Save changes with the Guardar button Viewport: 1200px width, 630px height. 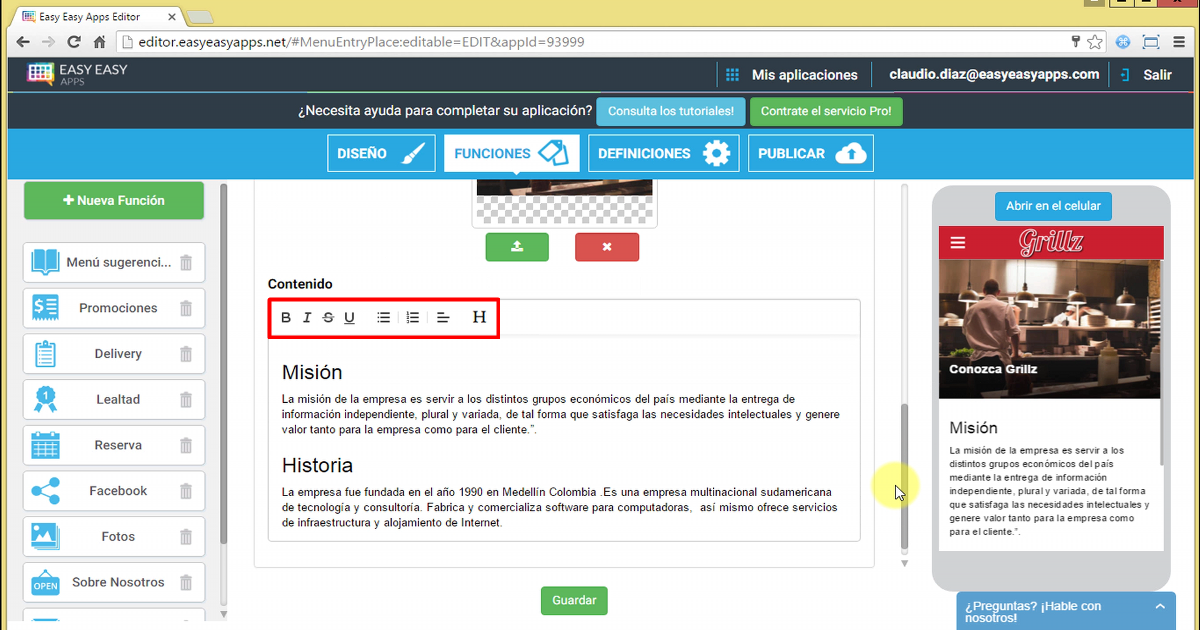(x=573, y=600)
